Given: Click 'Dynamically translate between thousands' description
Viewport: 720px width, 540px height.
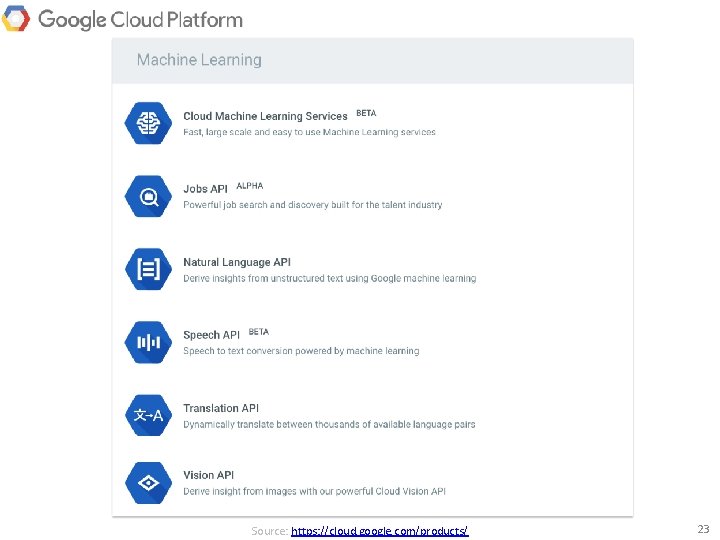Looking at the screenshot, I should pos(329,424).
